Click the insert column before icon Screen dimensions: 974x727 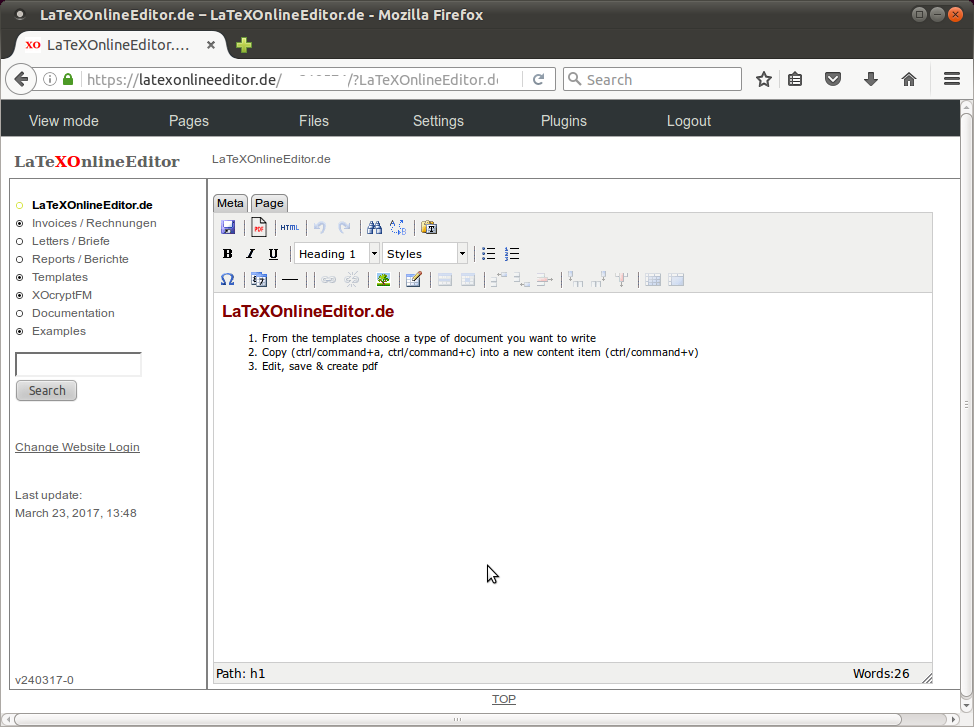pyautogui.click(x=575, y=280)
